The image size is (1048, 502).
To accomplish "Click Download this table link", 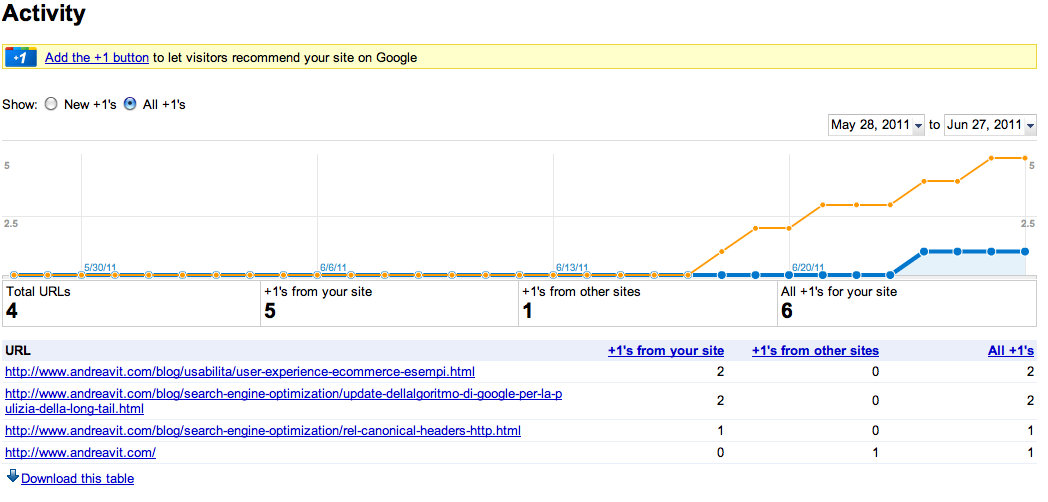I will pyautogui.click(x=77, y=479).
